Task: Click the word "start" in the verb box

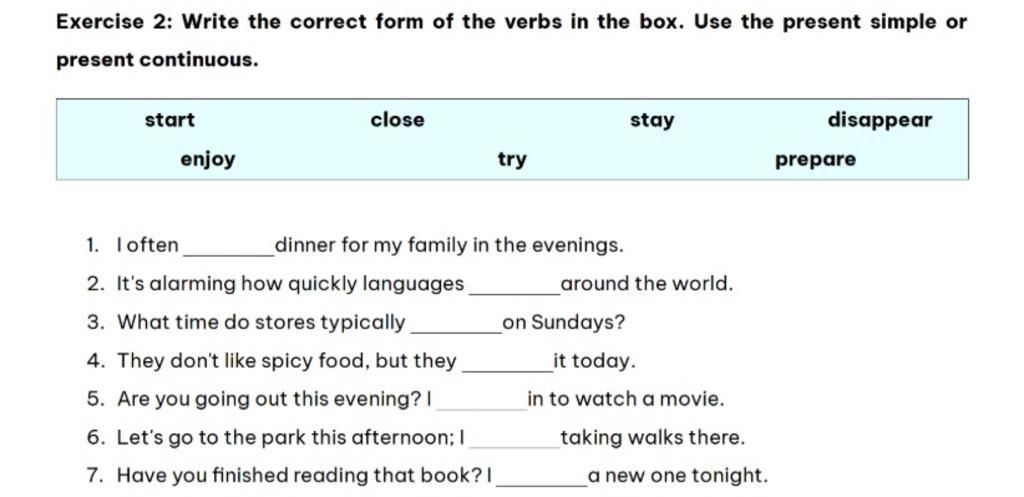Action: (170, 120)
